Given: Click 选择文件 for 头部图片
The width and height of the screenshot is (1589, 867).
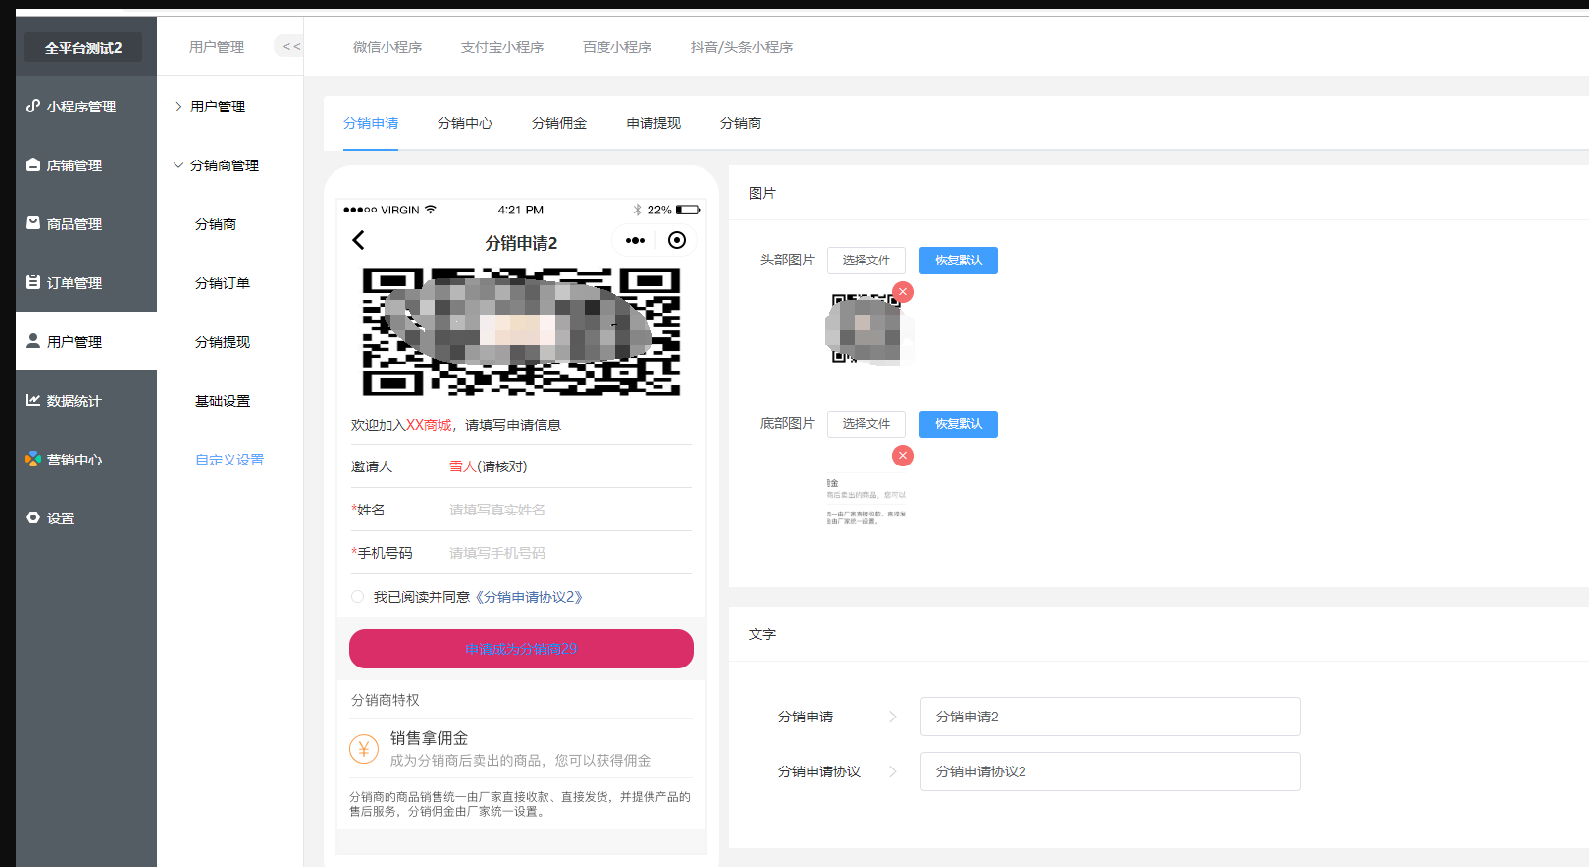Looking at the screenshot, I should click(866, 260).
